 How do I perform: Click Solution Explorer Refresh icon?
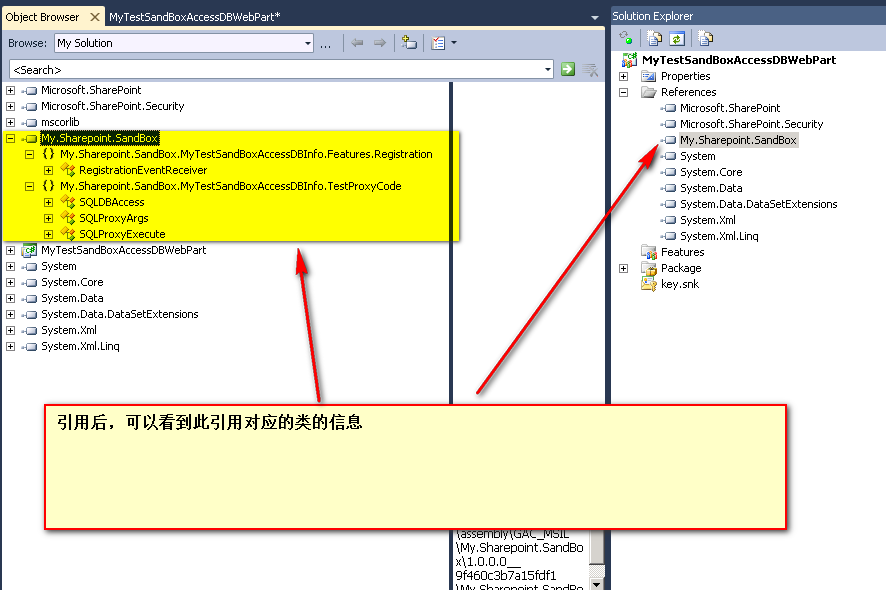677,38
